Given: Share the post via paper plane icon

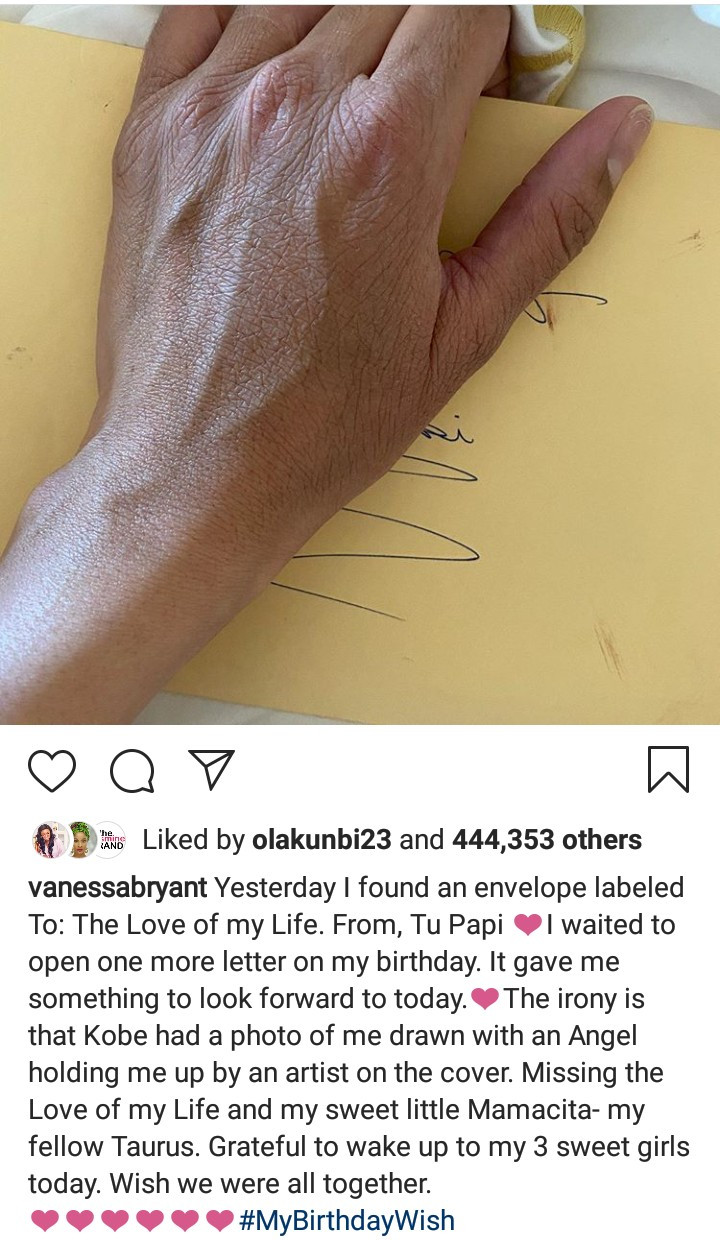Looking at the screenshot, I should (x=212, y=770).
